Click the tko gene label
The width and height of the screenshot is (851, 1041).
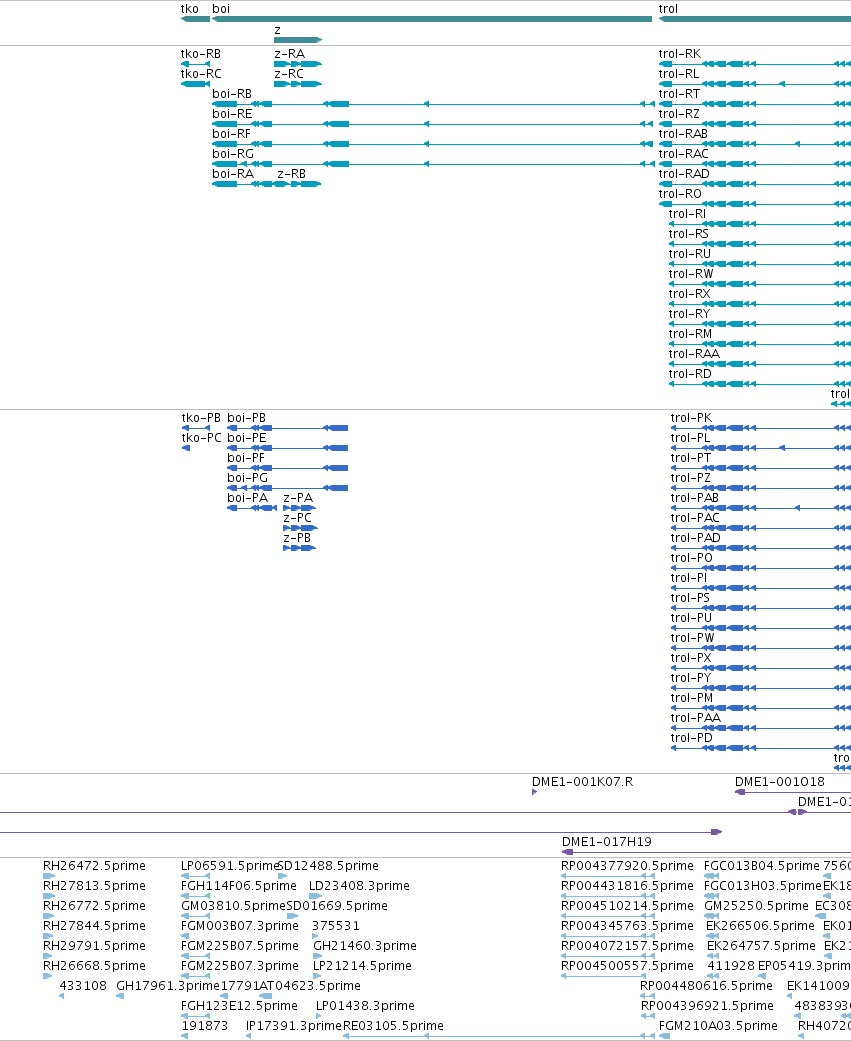[189, 9]
